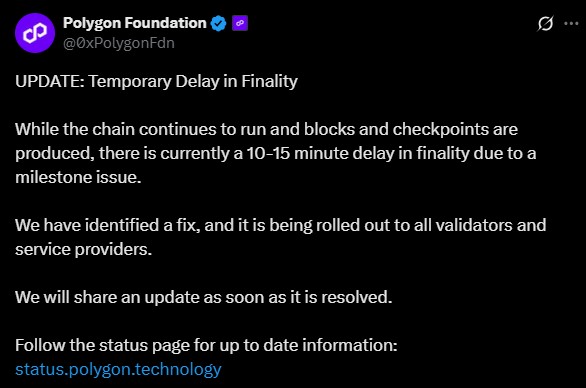
Task: Click the blue verified checkmark badge
Action: click(x=218, y=24)
